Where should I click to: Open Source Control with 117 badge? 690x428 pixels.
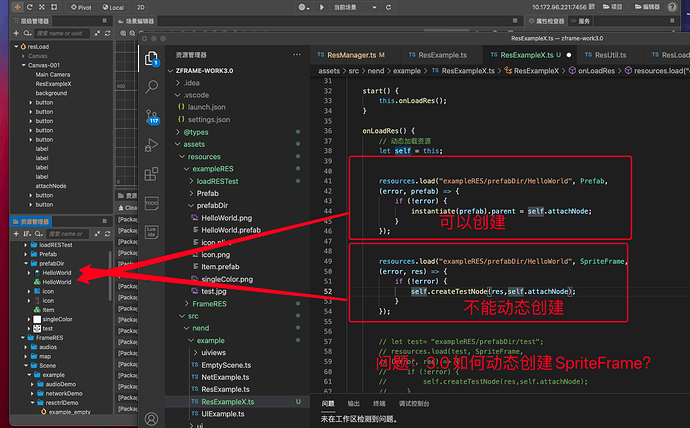tap(152, 117)
